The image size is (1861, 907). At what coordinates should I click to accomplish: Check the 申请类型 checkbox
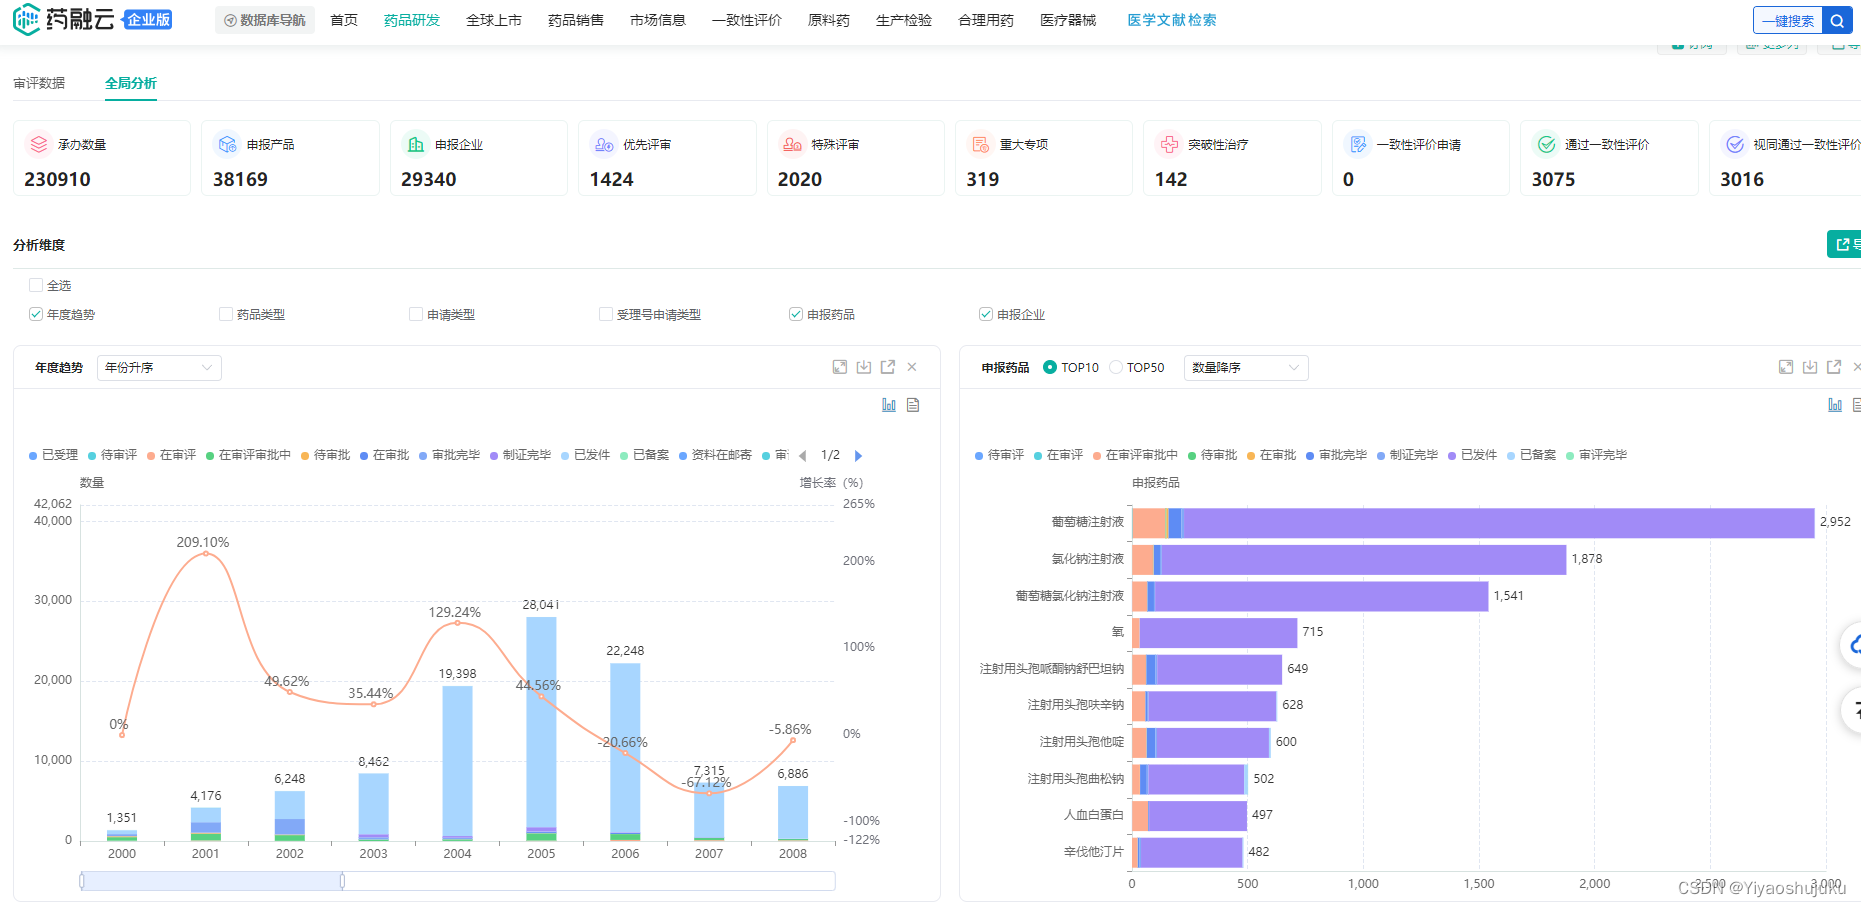(x=416, y=314)
